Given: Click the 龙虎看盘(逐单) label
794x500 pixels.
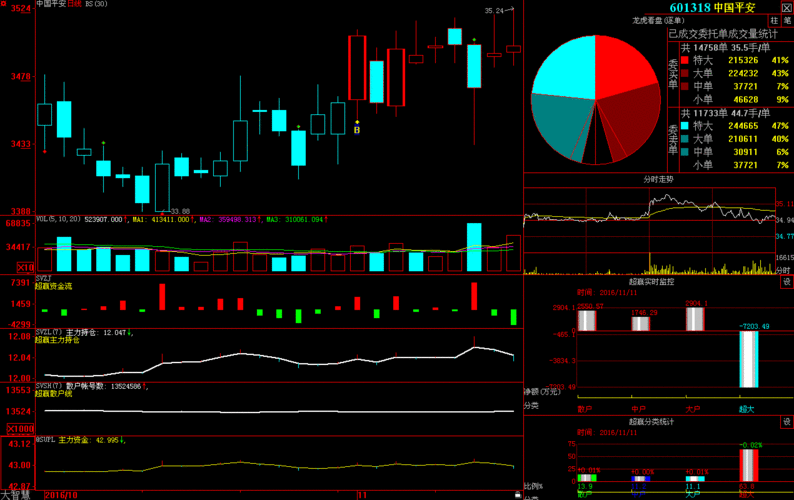Looking at the screenshot, I should (658, 21).
